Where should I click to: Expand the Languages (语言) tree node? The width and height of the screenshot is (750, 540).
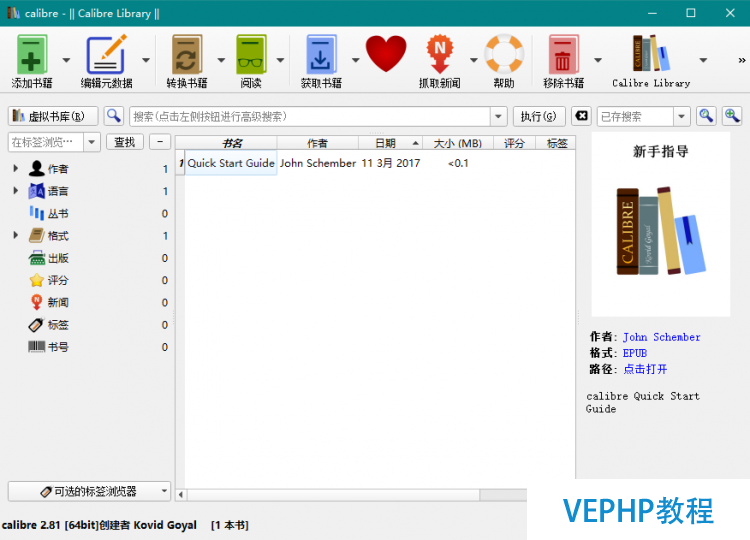[15, 191]
